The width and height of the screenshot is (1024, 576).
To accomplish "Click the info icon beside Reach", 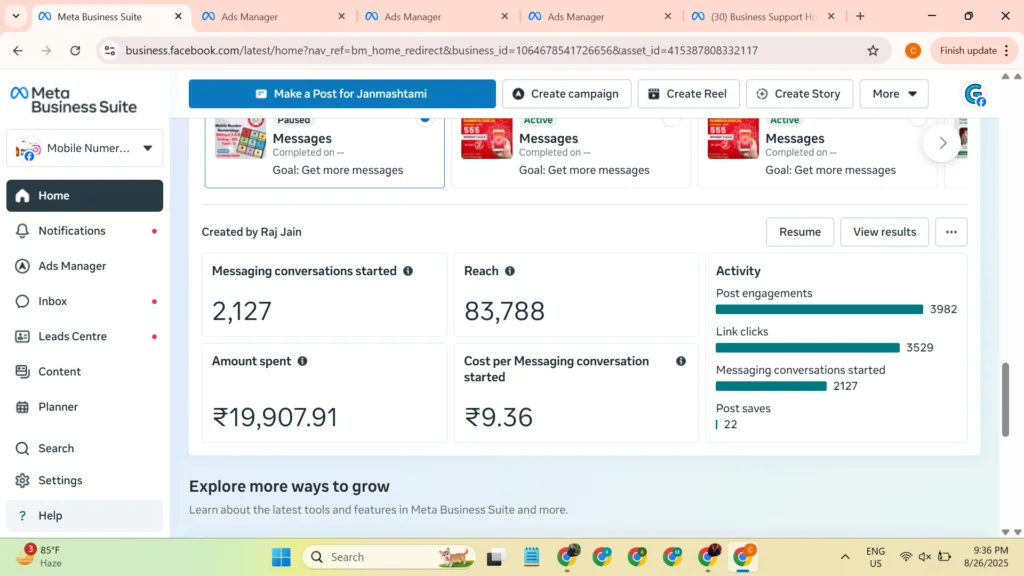I will tap(510, 271).
